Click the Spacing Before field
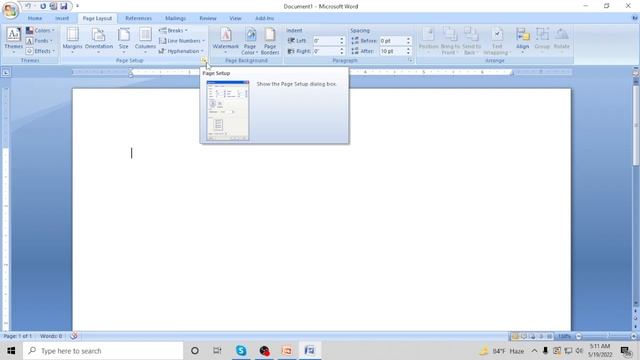Image resolution: width=640 pixels, height=360 pixels. click(x=392, y=41)
